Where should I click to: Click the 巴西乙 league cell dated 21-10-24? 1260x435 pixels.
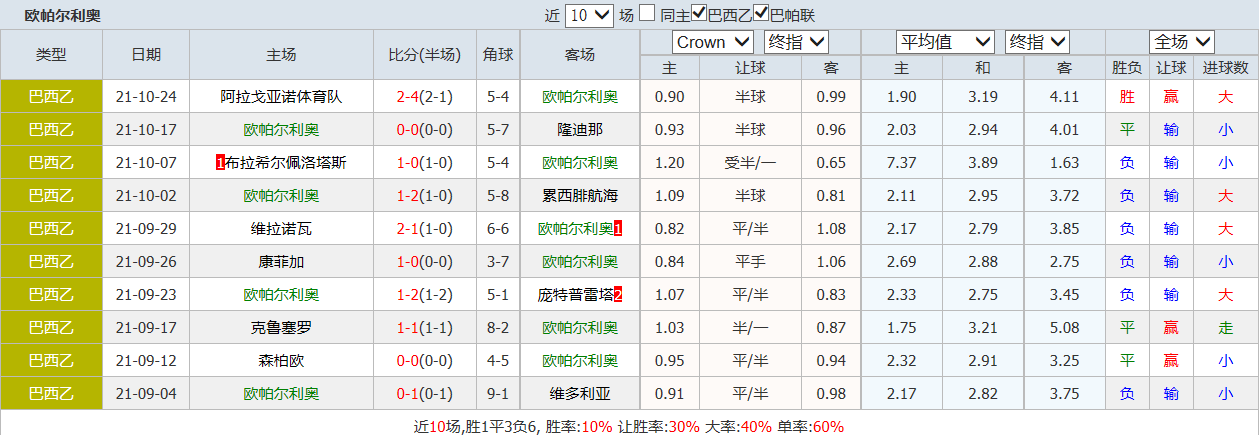[51, 97]
